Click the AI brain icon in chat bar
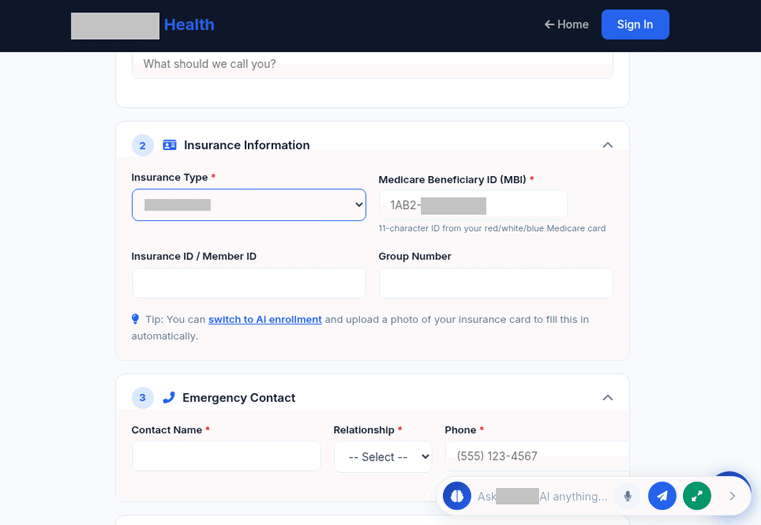The width and height of the screenshot is (761, 525). (x=457, y=496)
